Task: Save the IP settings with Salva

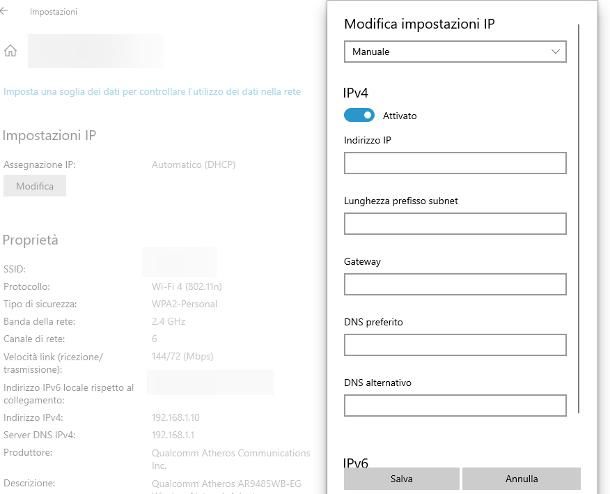Action: 401,479
